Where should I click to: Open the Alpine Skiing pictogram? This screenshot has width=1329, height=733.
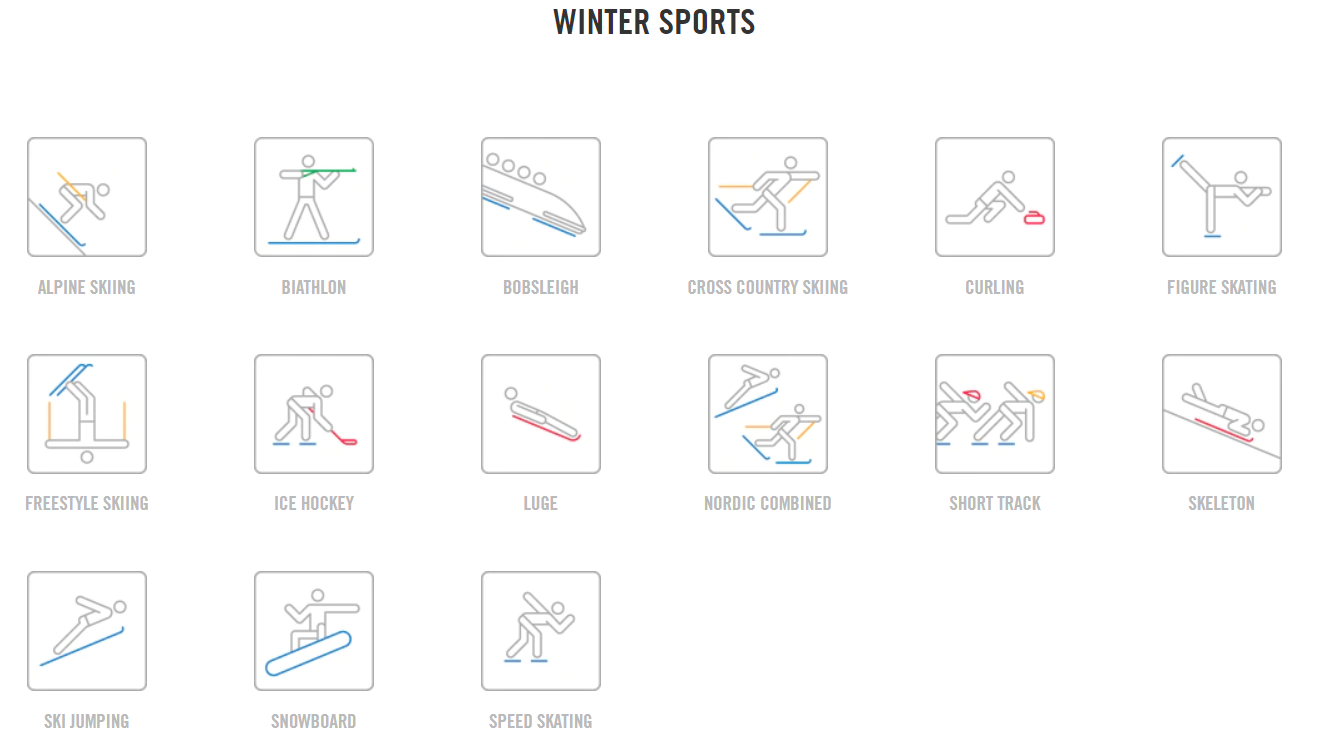(x=87, y=197)
